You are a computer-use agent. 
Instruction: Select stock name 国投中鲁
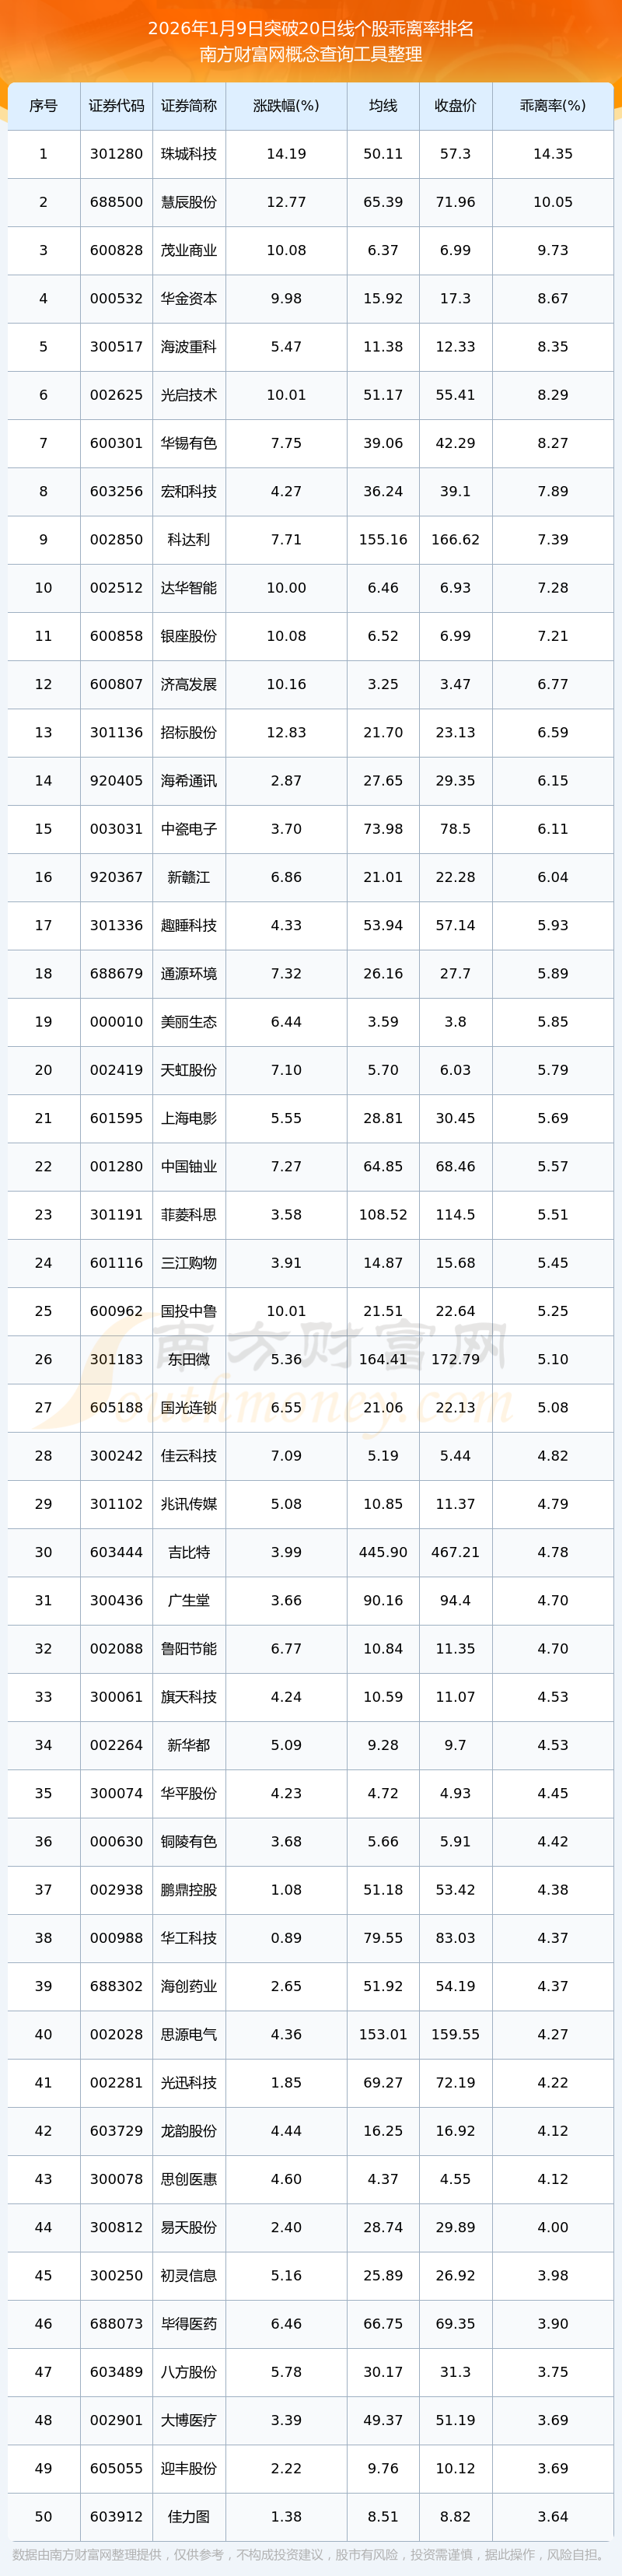[x=189, y=1311]
